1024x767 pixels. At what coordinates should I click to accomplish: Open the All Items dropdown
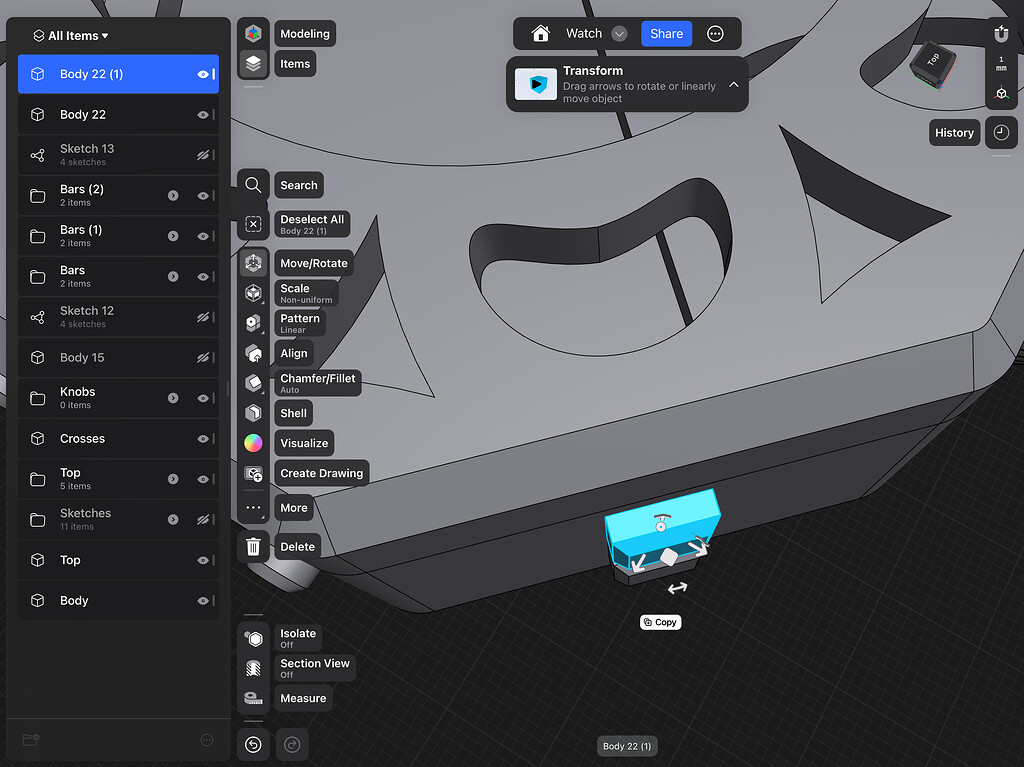[68, 35]
